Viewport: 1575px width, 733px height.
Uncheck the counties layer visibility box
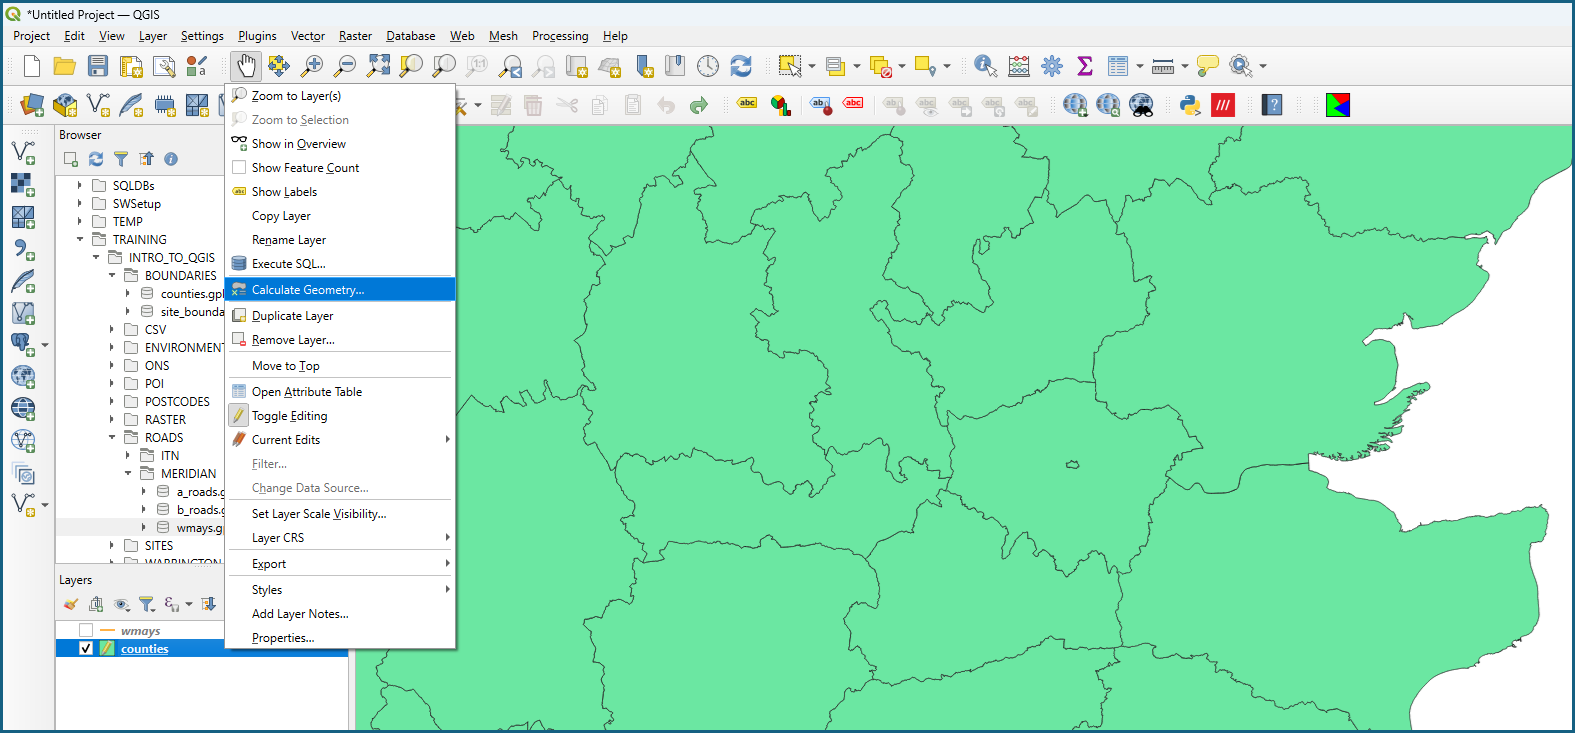click(x=86, y=648)
